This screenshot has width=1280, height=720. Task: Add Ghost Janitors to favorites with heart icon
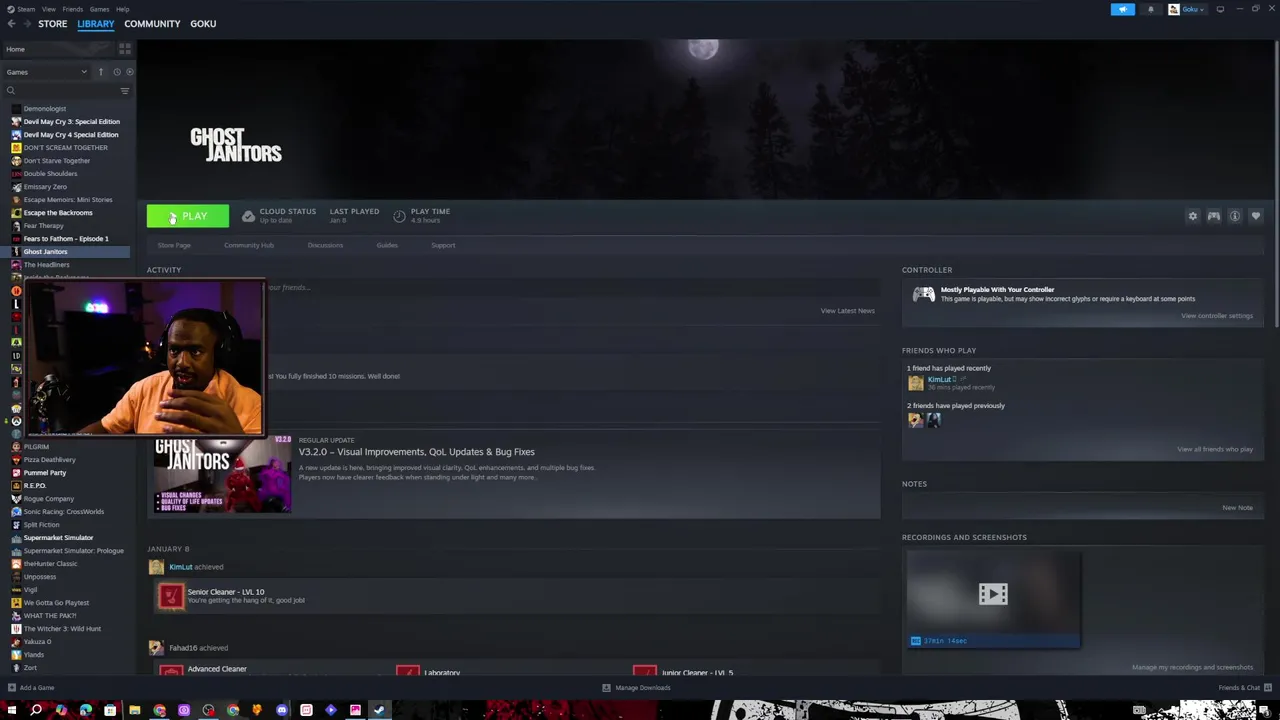tap(1256, 216)
